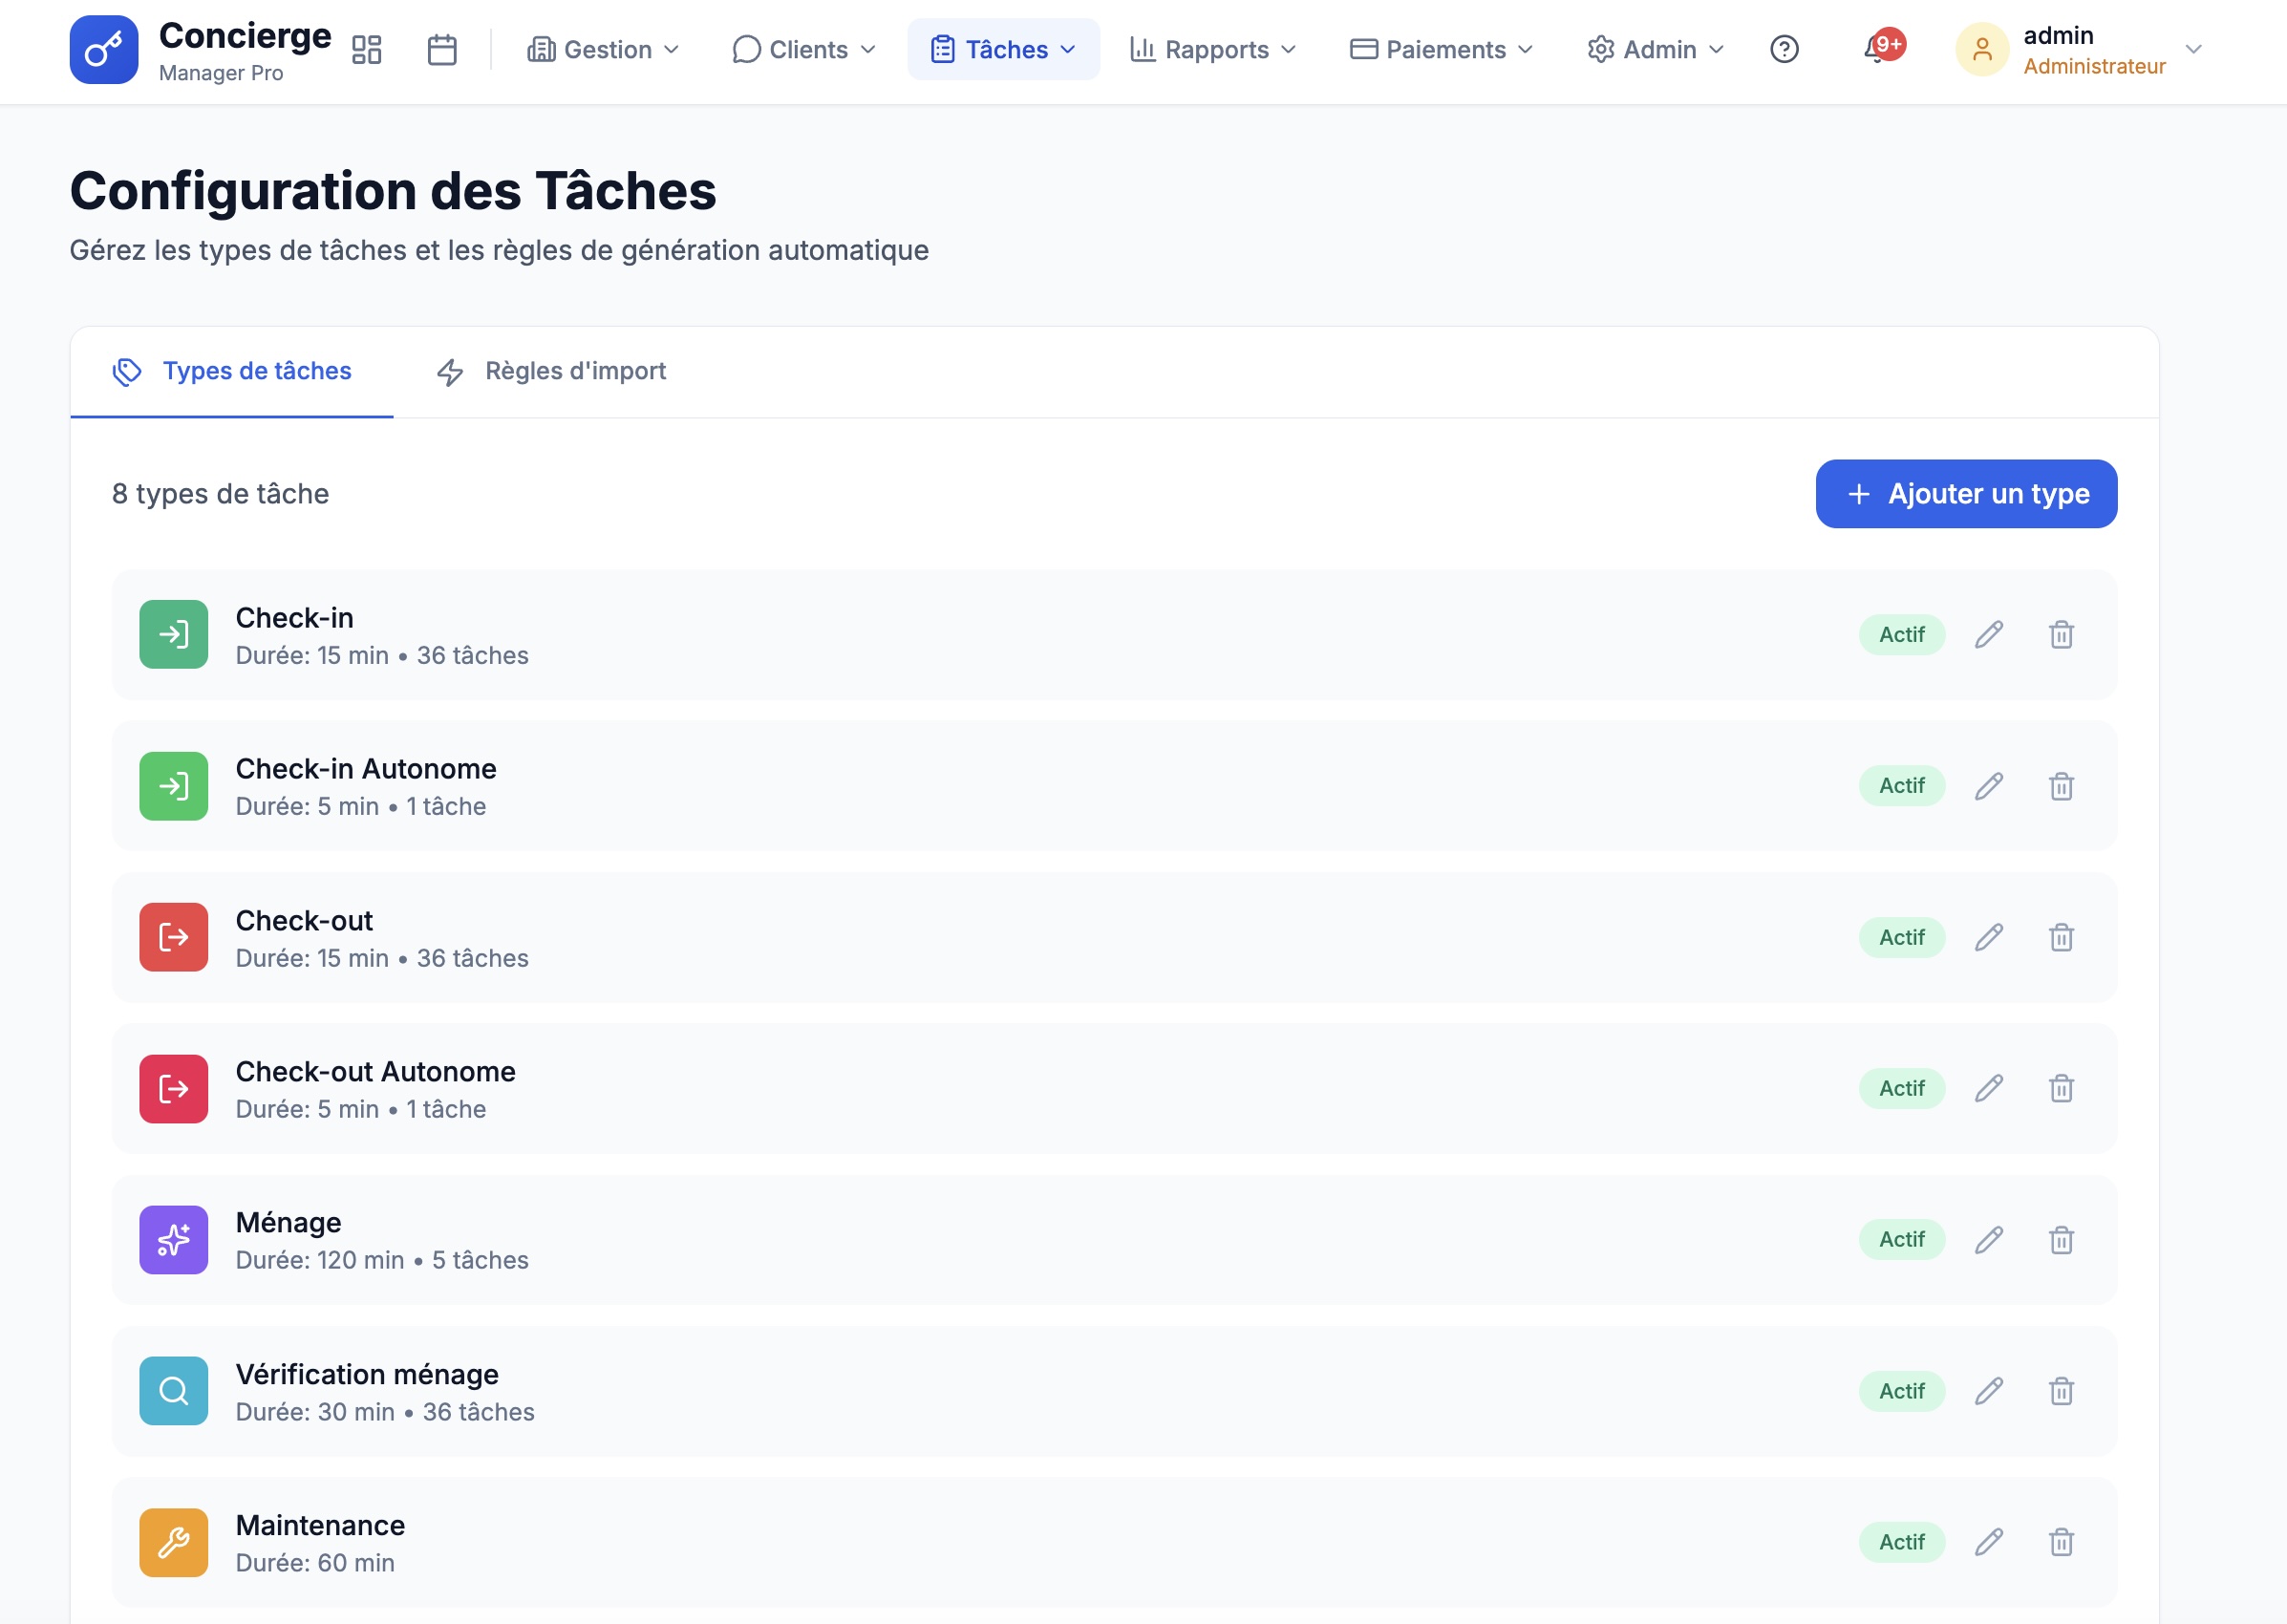Toggle the Actif status of Maintenance
The height and width of the screenshot is (1624, 2287).
[1901, 1542]
